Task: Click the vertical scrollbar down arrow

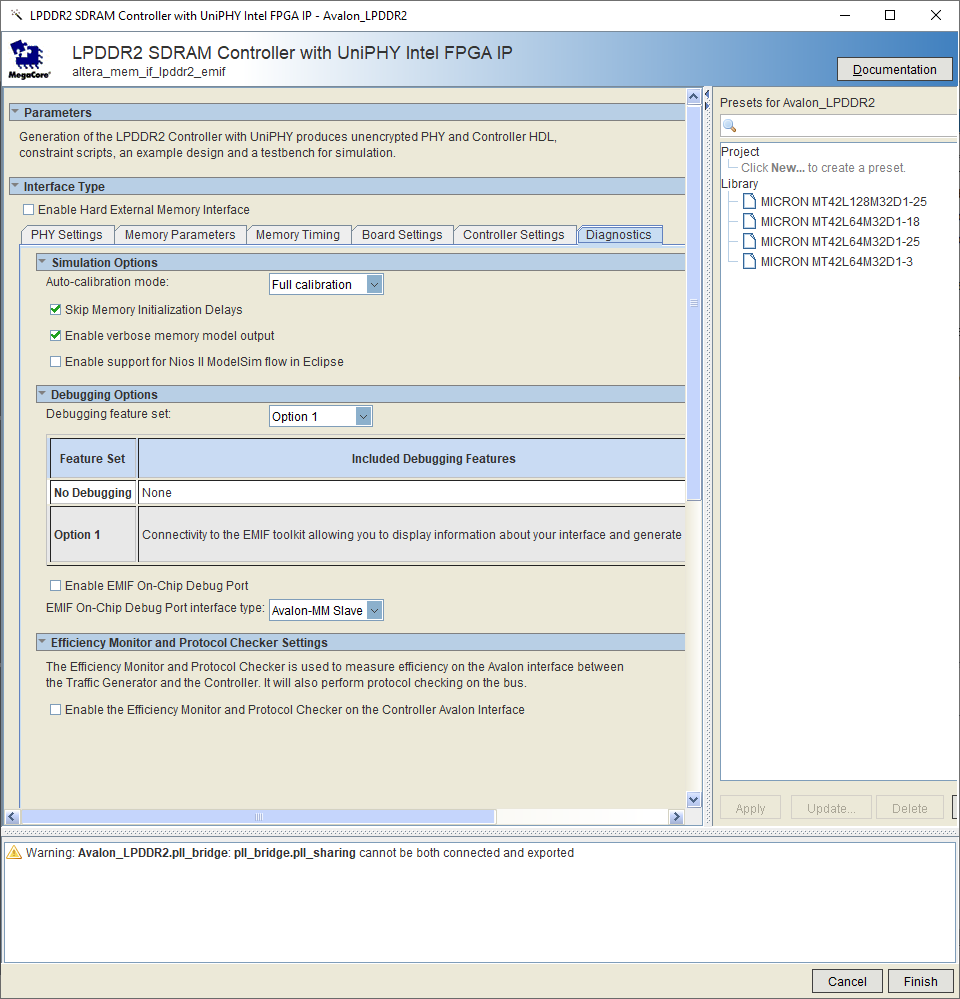Action: tap(694, 799)
